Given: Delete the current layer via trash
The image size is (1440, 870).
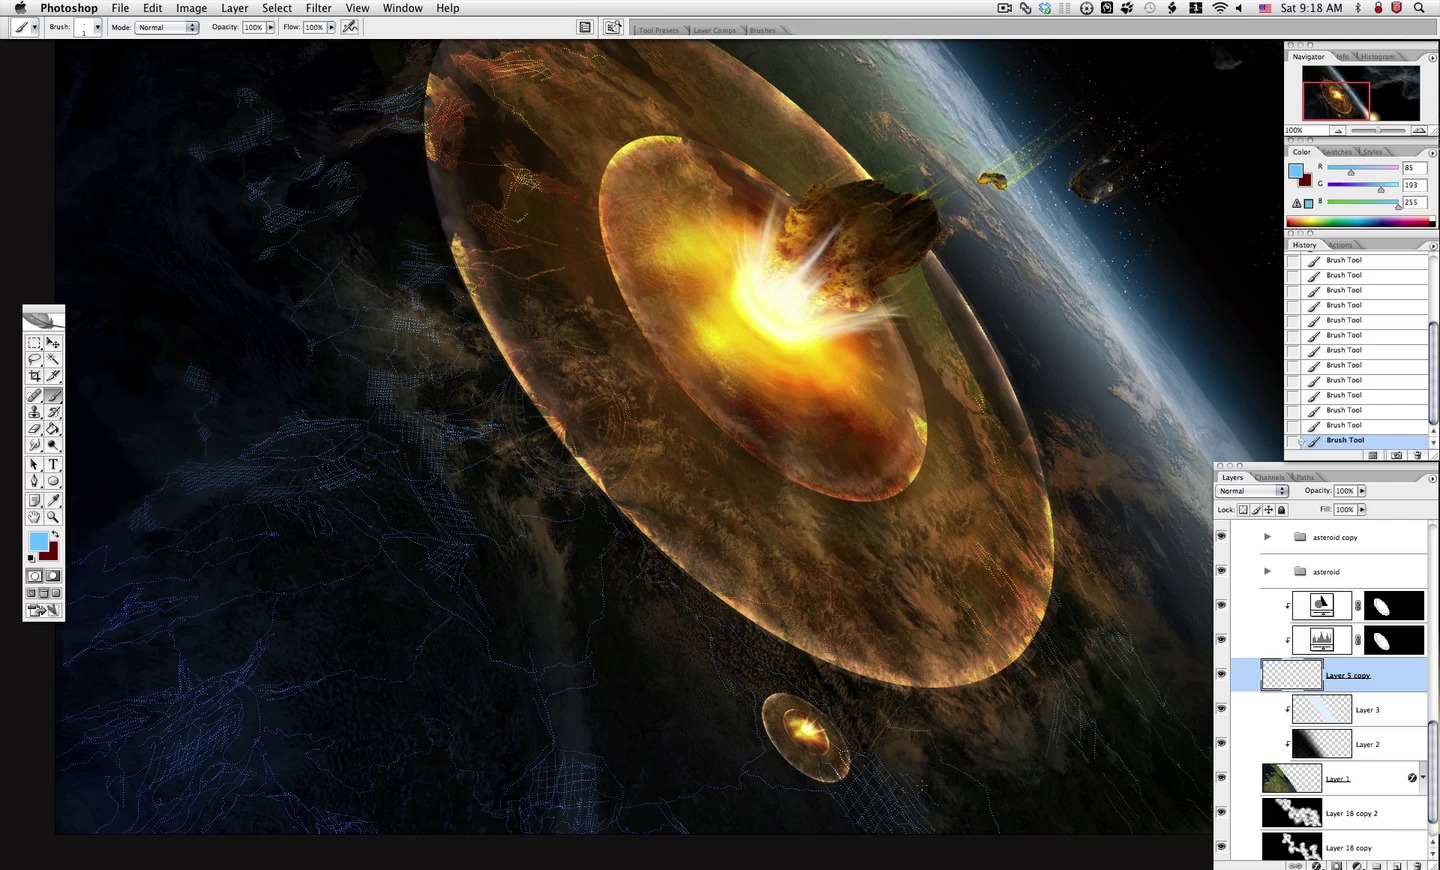Looking at the screenshot, I should [x=1416, y=865].
